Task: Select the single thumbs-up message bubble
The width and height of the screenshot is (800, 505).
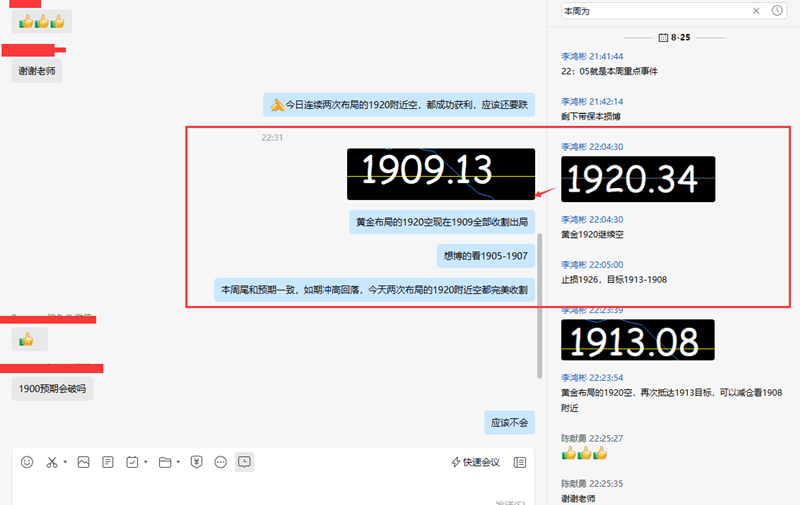Action: [x=30, y=339]
